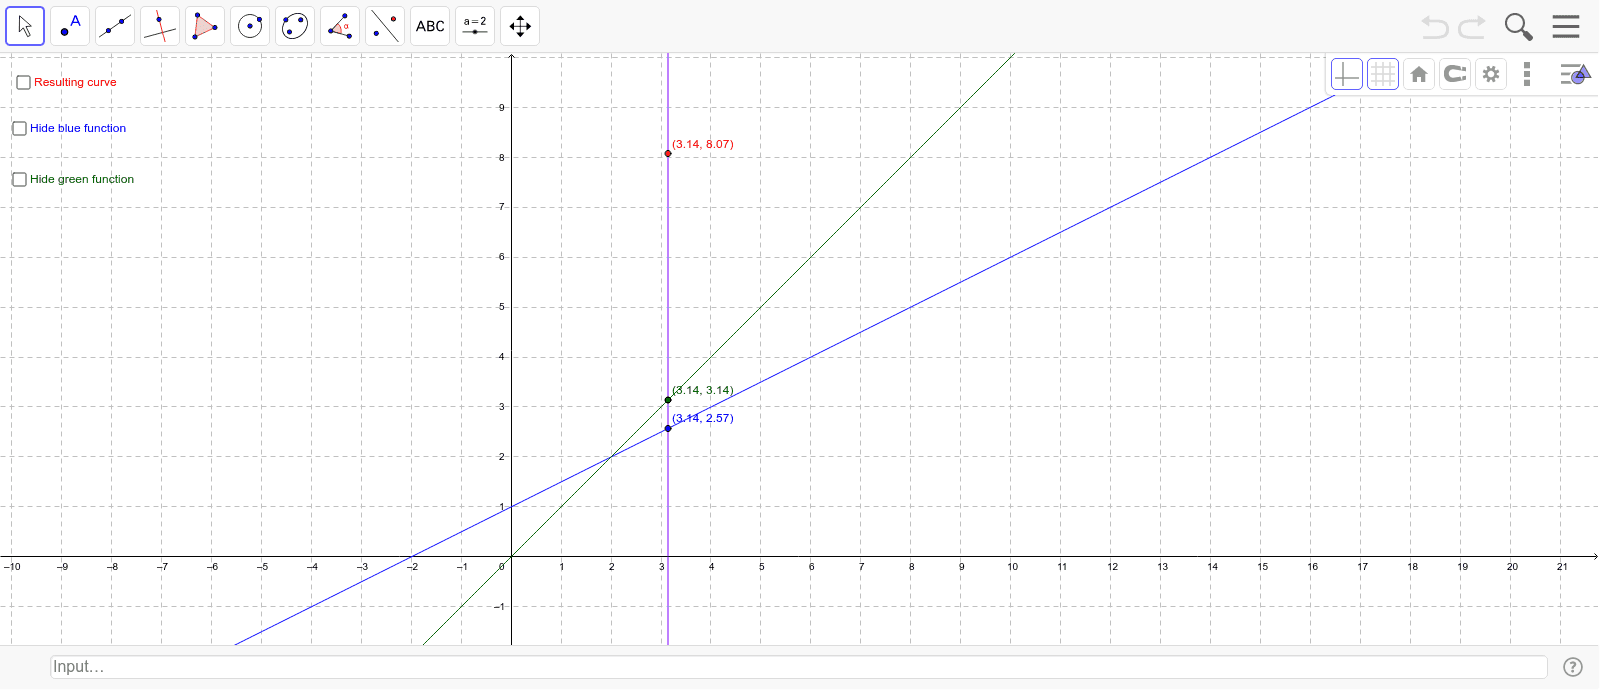Select the Circle with Center tool
This screenshot has width=1600, height=690.
point(250,26)
